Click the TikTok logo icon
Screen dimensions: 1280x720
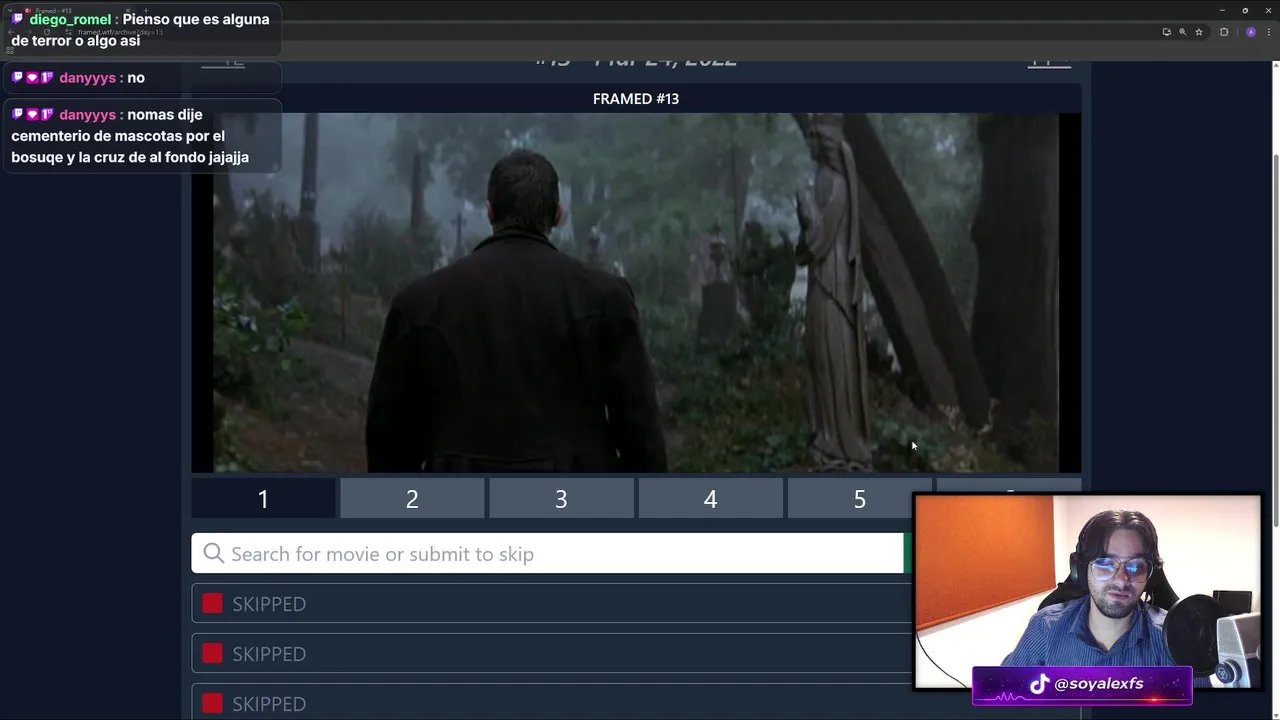[x=1039, y=684]
